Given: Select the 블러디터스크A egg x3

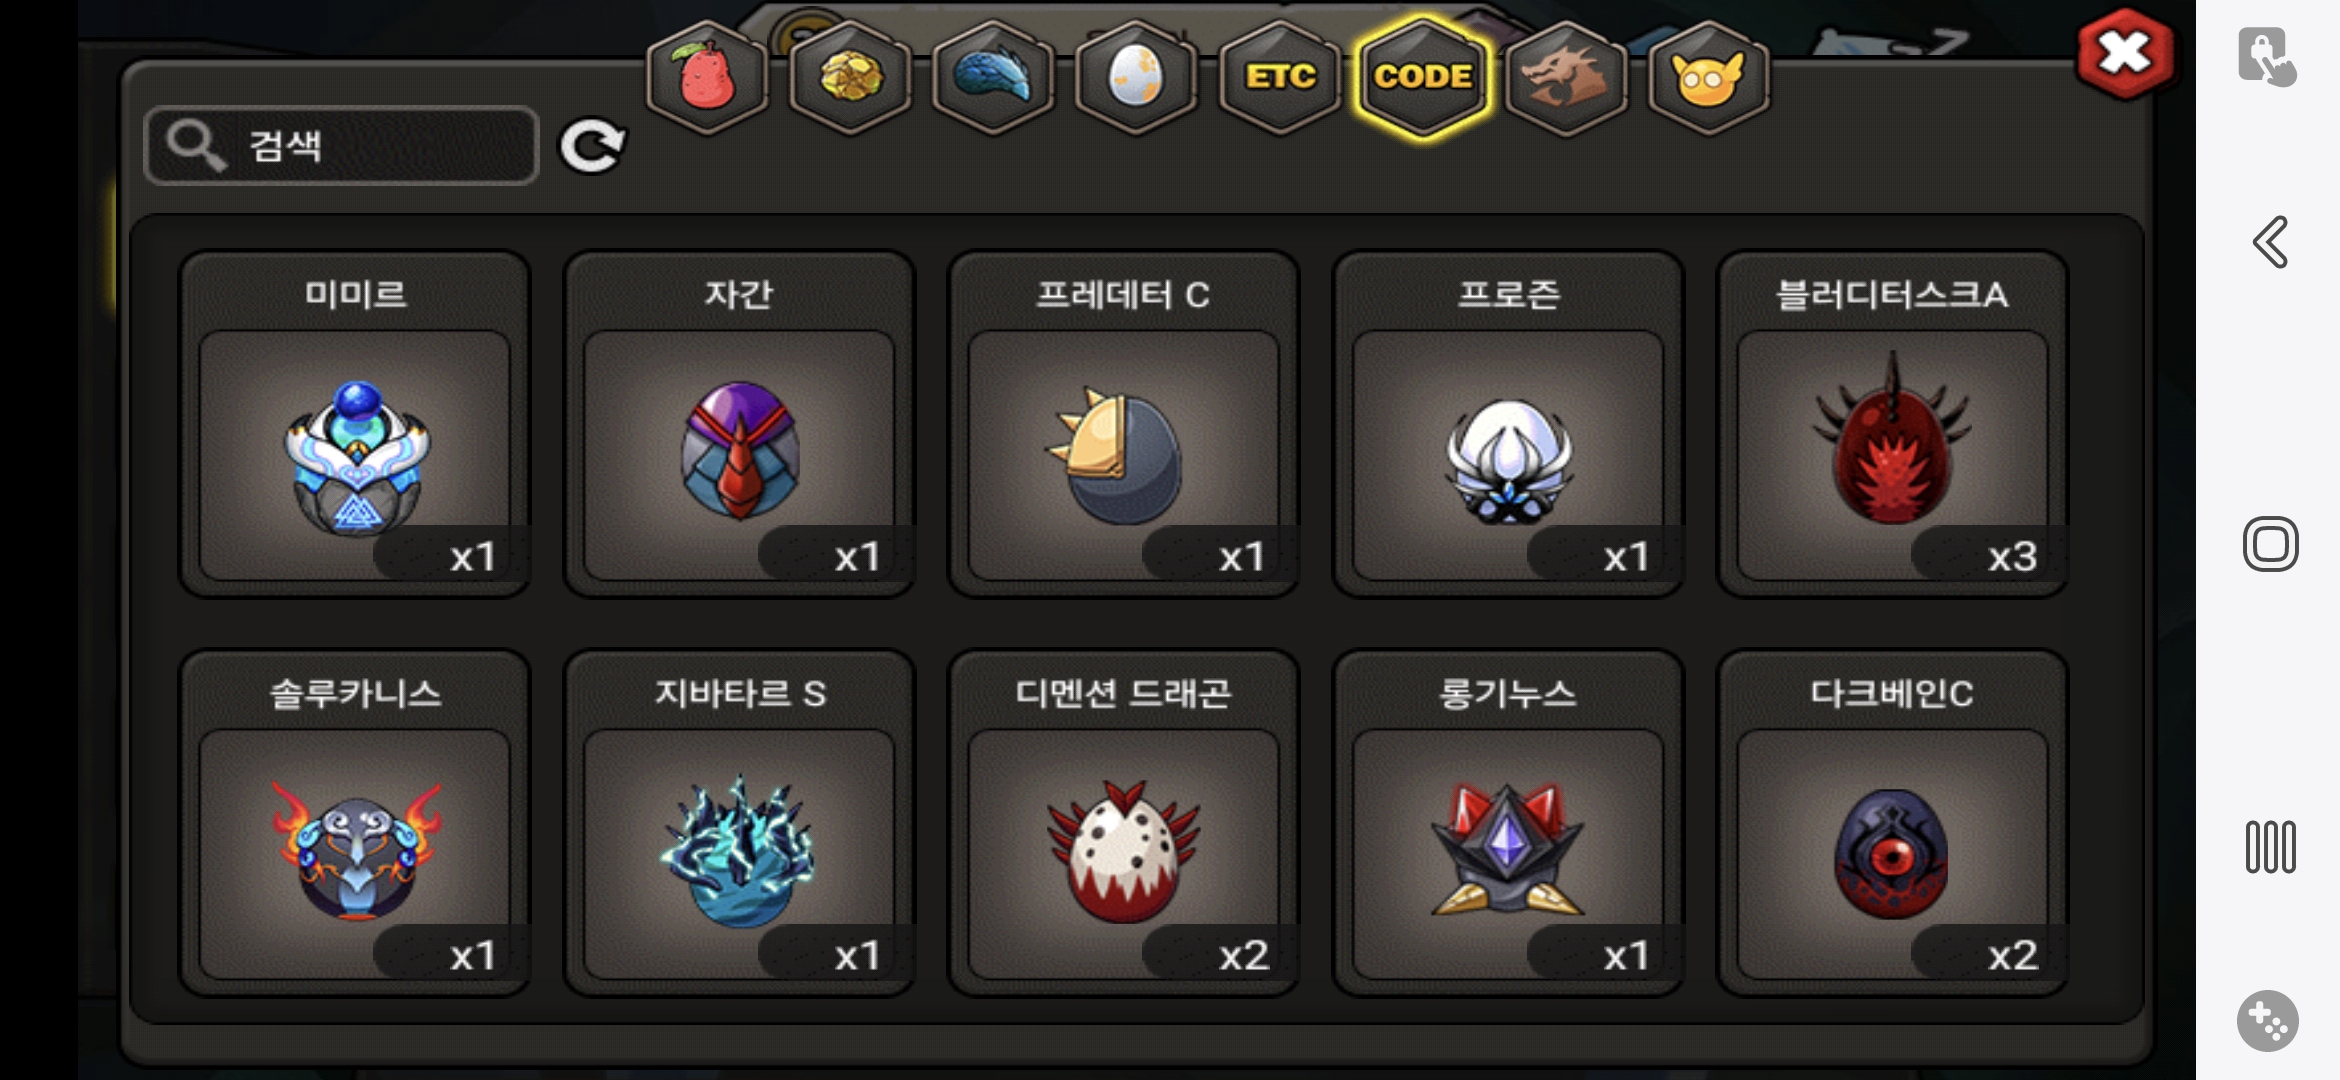Looking at the screenshot, I should point(1892,424).
